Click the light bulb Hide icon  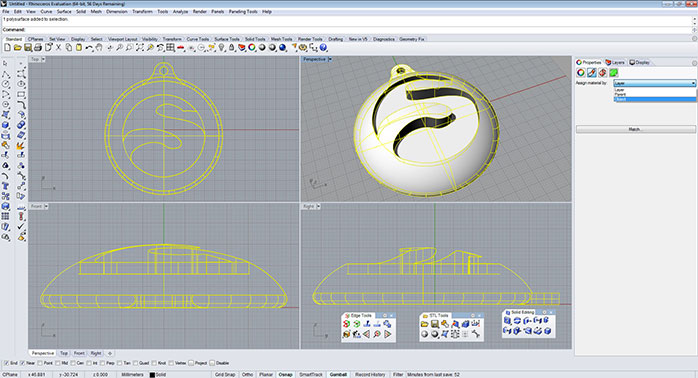(222, 48)
